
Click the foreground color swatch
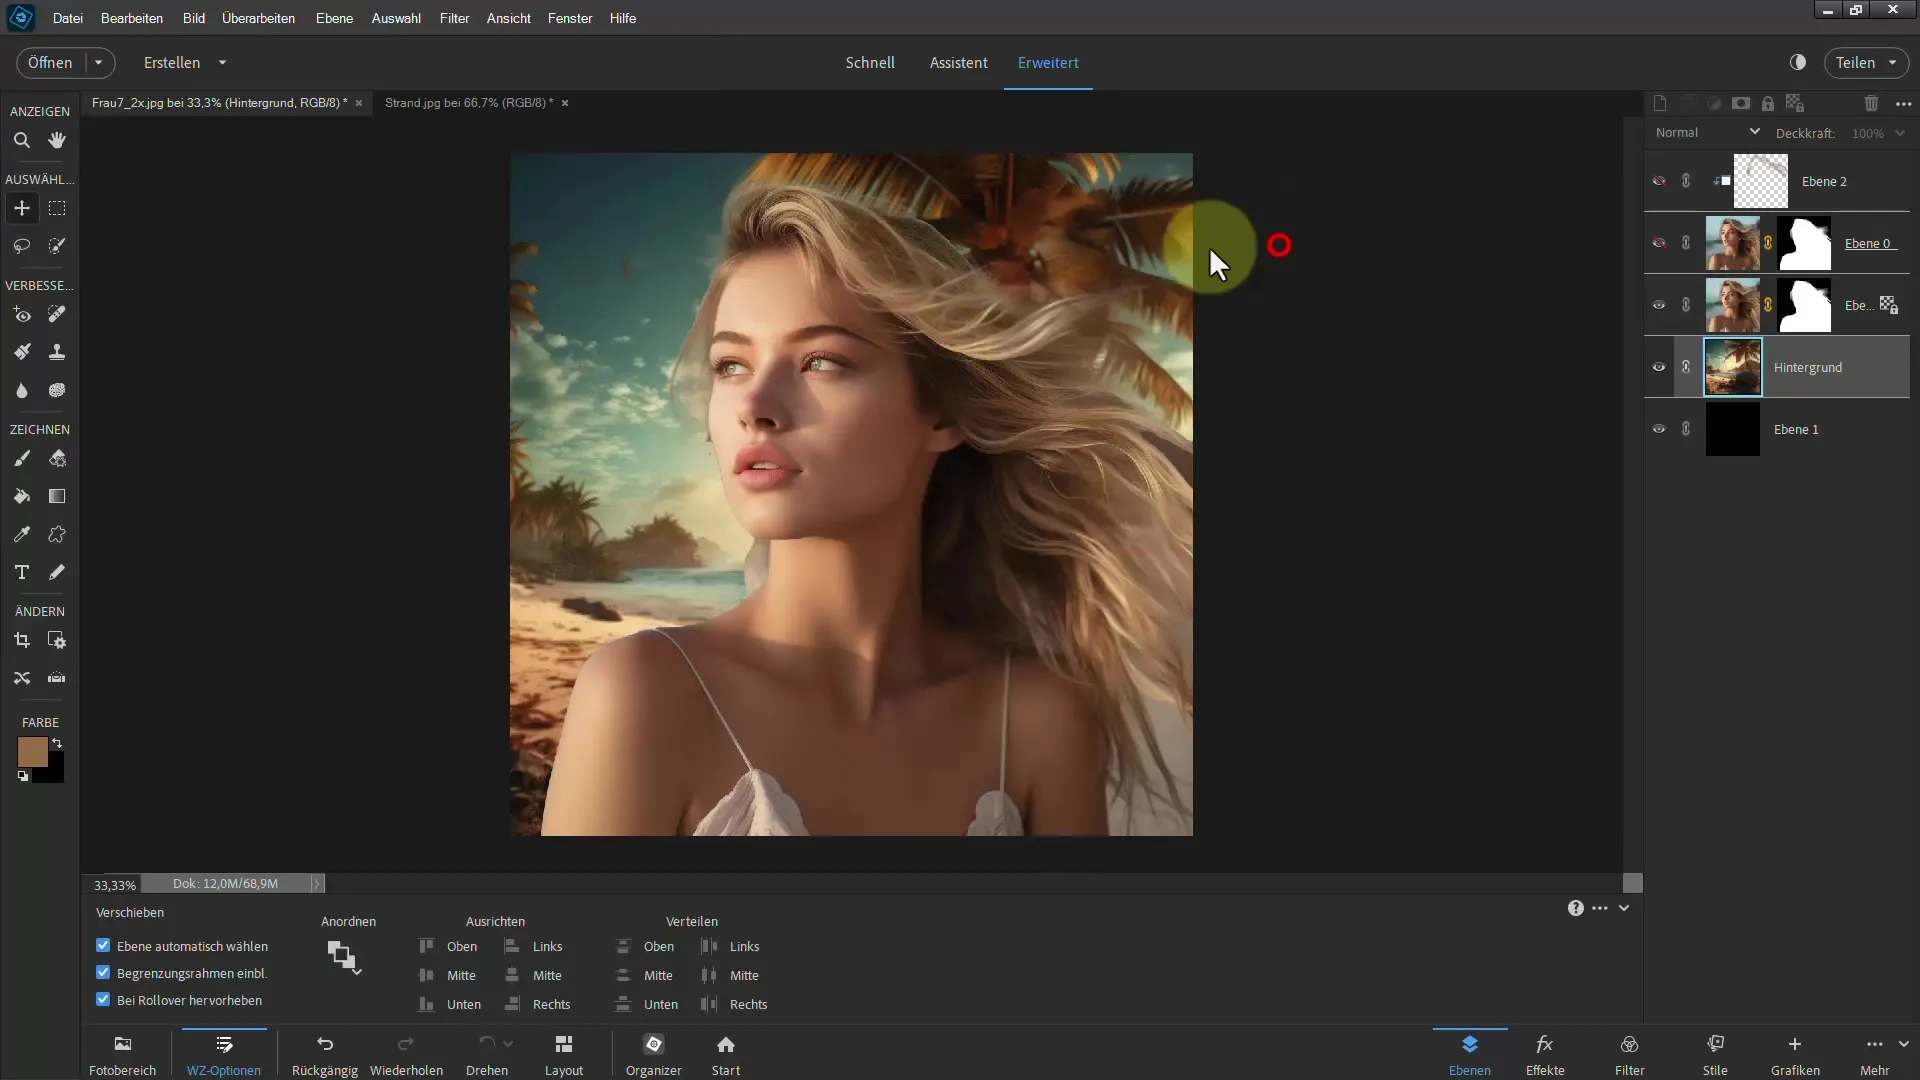pos(32,752)
